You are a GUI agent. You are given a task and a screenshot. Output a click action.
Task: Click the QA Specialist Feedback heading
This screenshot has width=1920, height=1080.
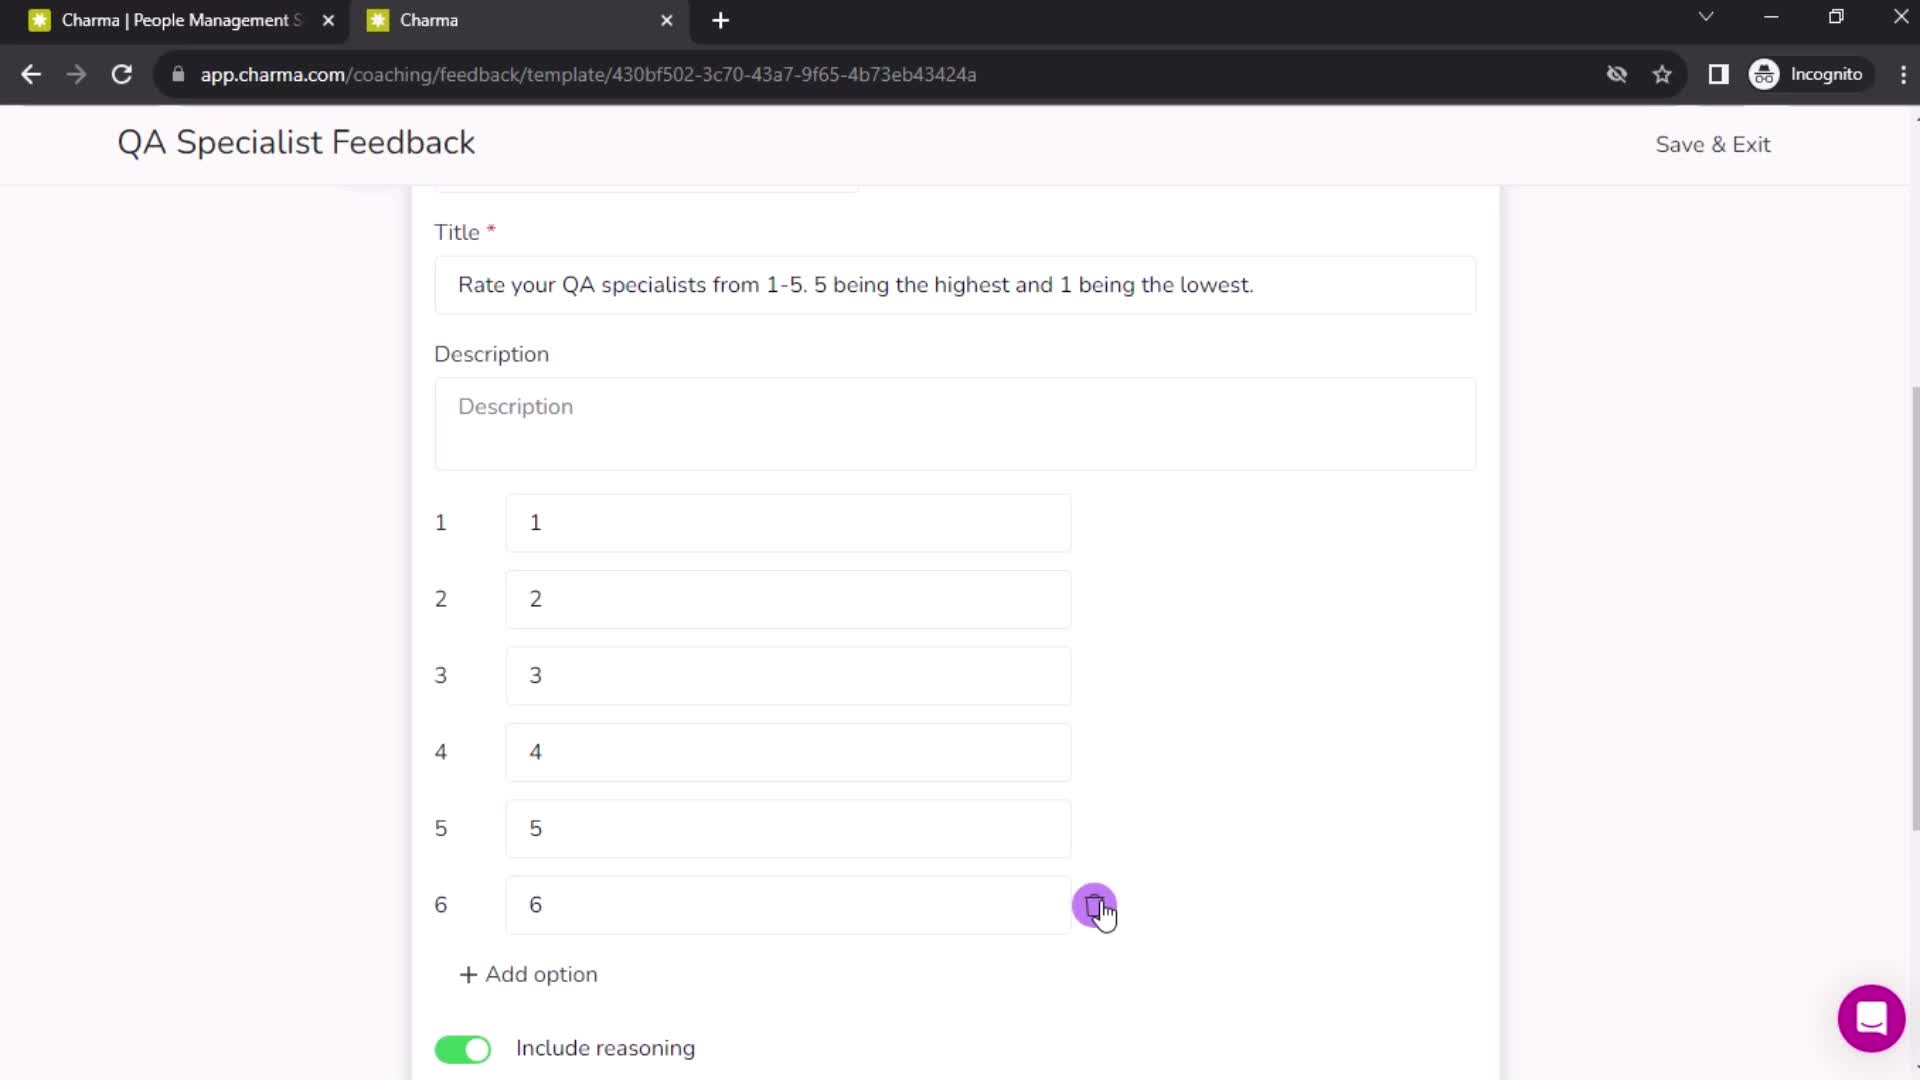(x=296, y=142)
